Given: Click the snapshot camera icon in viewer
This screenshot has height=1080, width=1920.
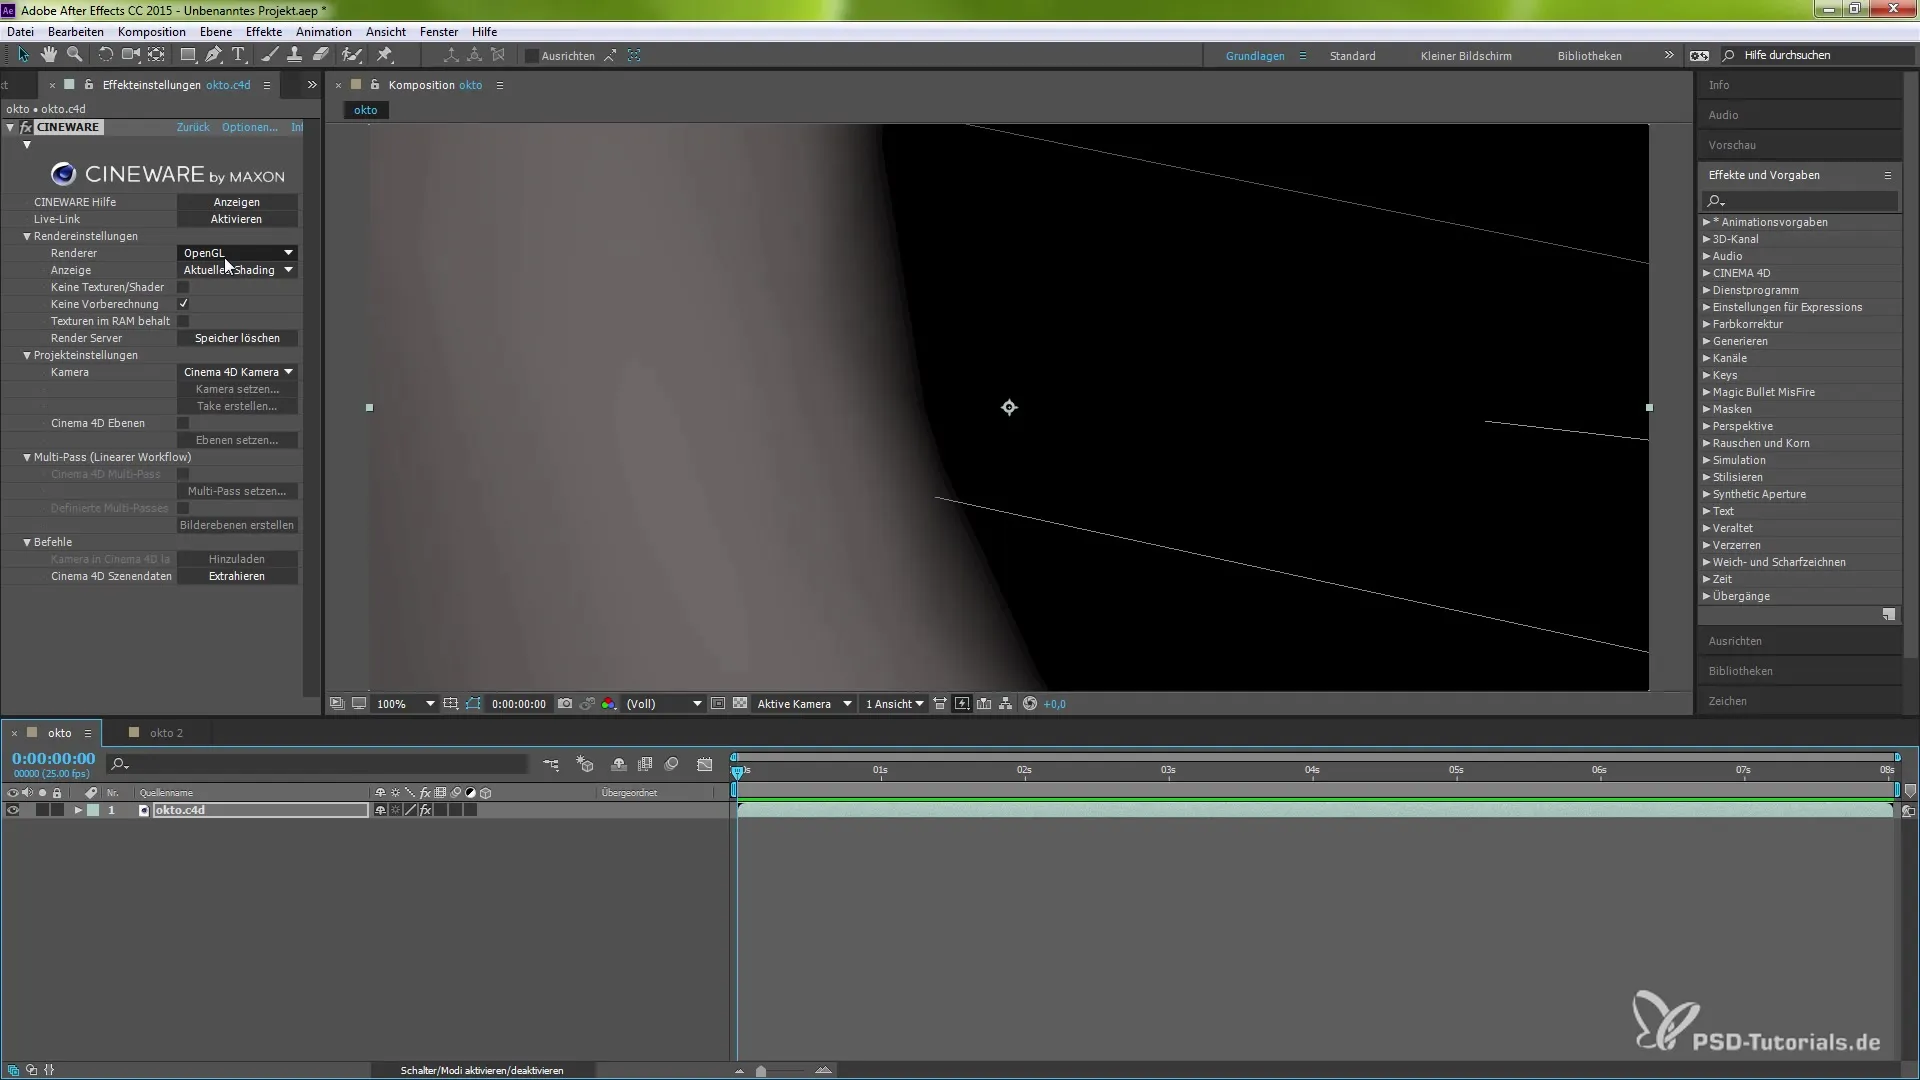Looking at the screenshot, I should click(x=565, y=704).
